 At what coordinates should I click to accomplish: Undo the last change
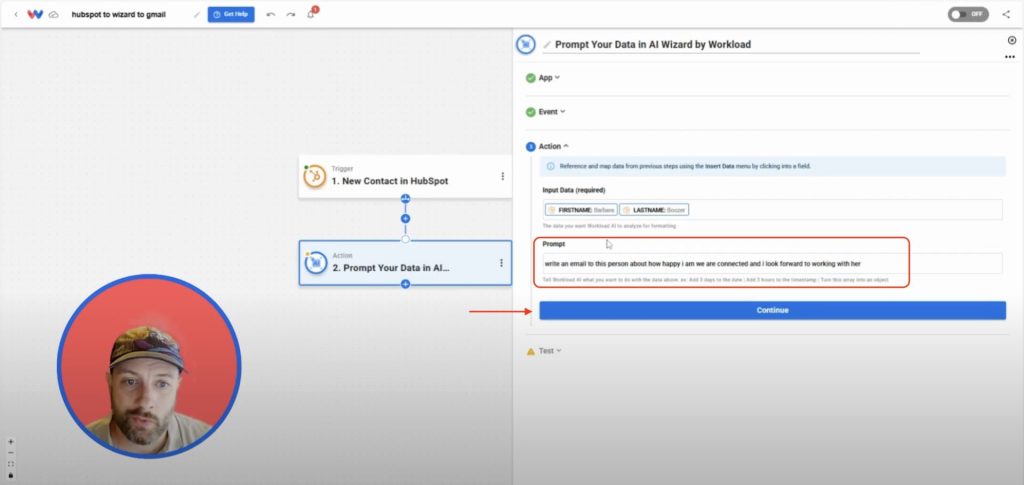[x=271, y=14]
